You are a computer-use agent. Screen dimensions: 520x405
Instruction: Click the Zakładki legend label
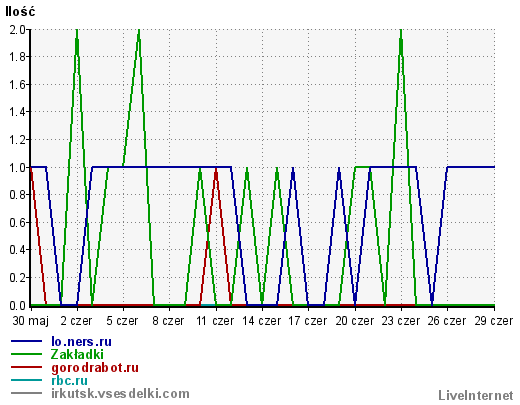click(77, 354)
